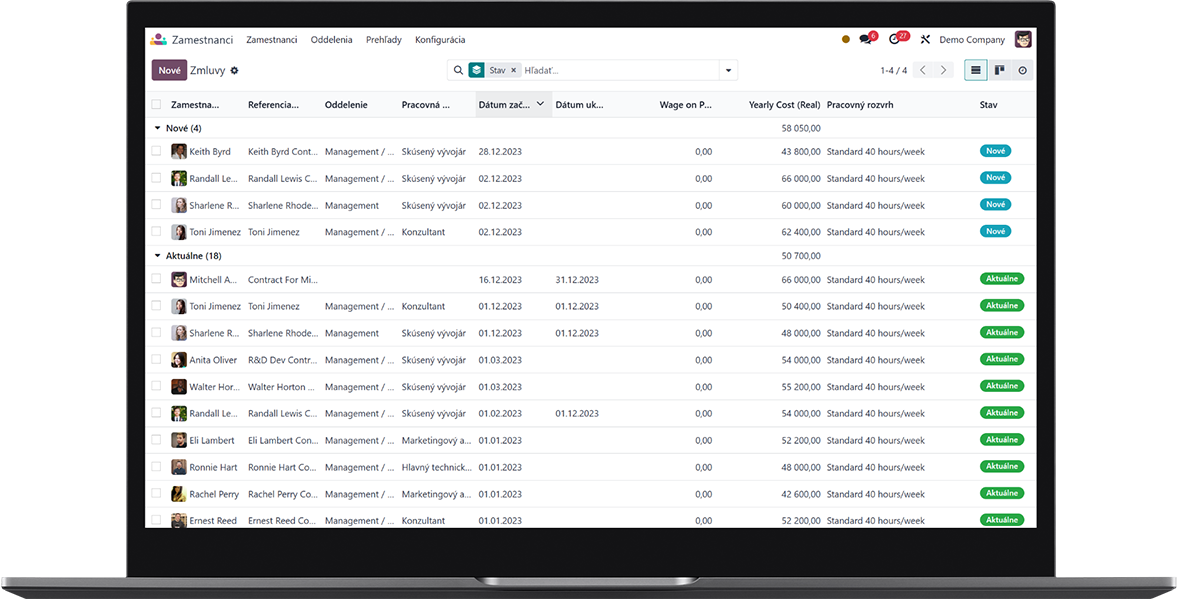The image size is (1177, 599).
Task: Go to next page arrow in pager
Action: [944, 71]
